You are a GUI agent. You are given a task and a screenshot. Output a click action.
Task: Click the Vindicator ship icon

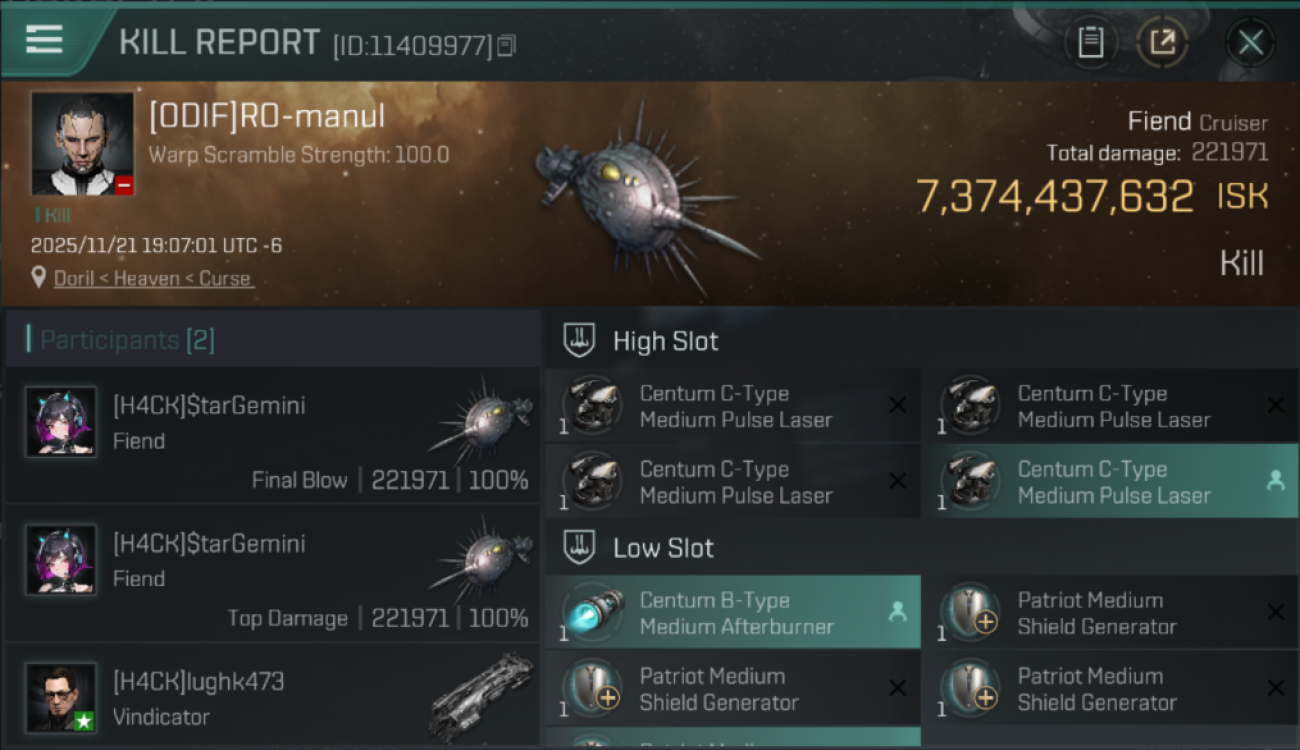pos(482,696)
